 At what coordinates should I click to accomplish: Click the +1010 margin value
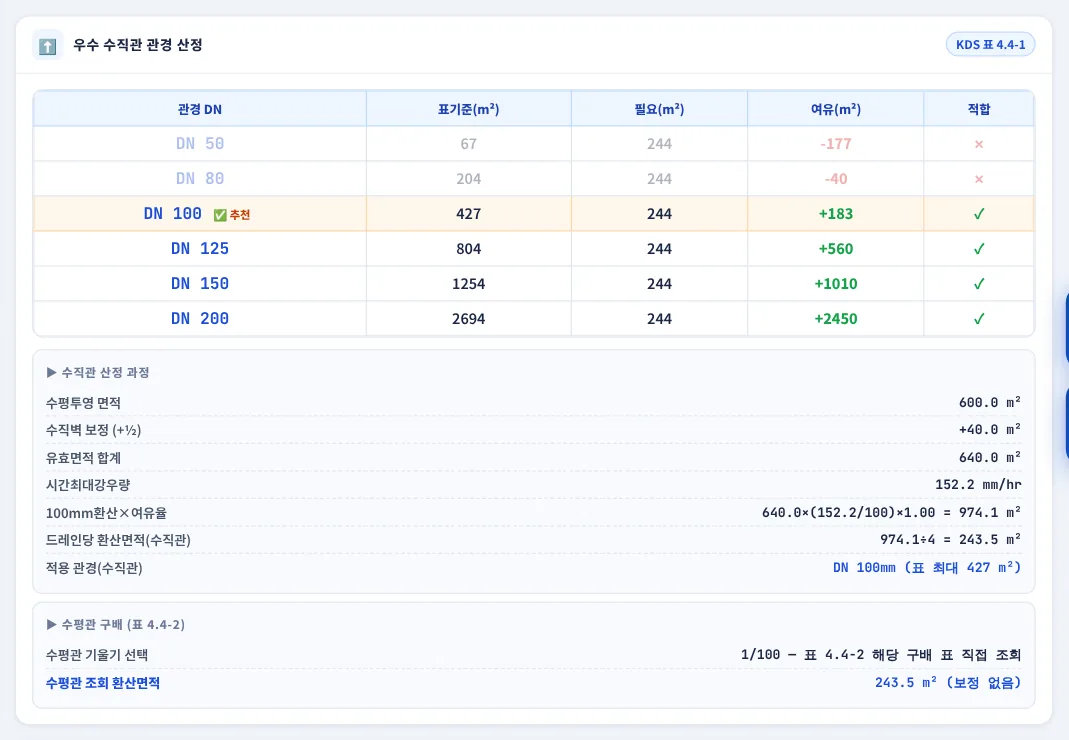point(836,284)
